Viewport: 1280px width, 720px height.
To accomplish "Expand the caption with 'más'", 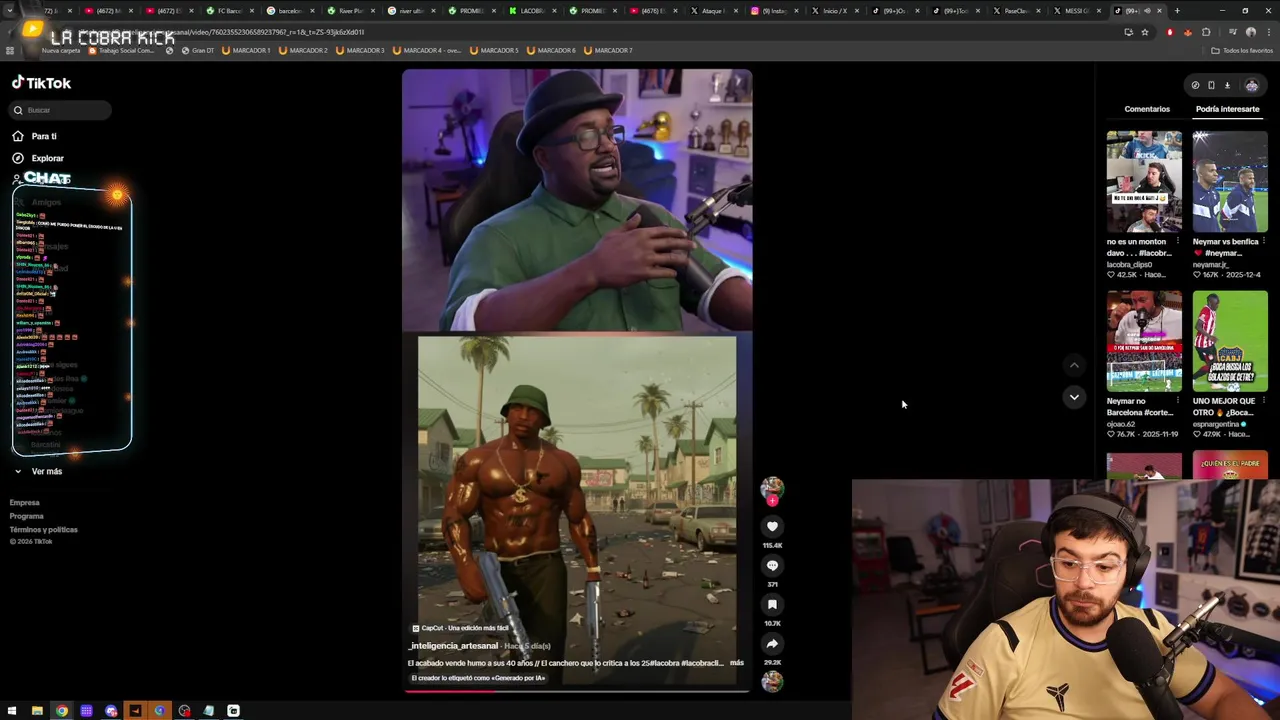I will click(737, 663).
